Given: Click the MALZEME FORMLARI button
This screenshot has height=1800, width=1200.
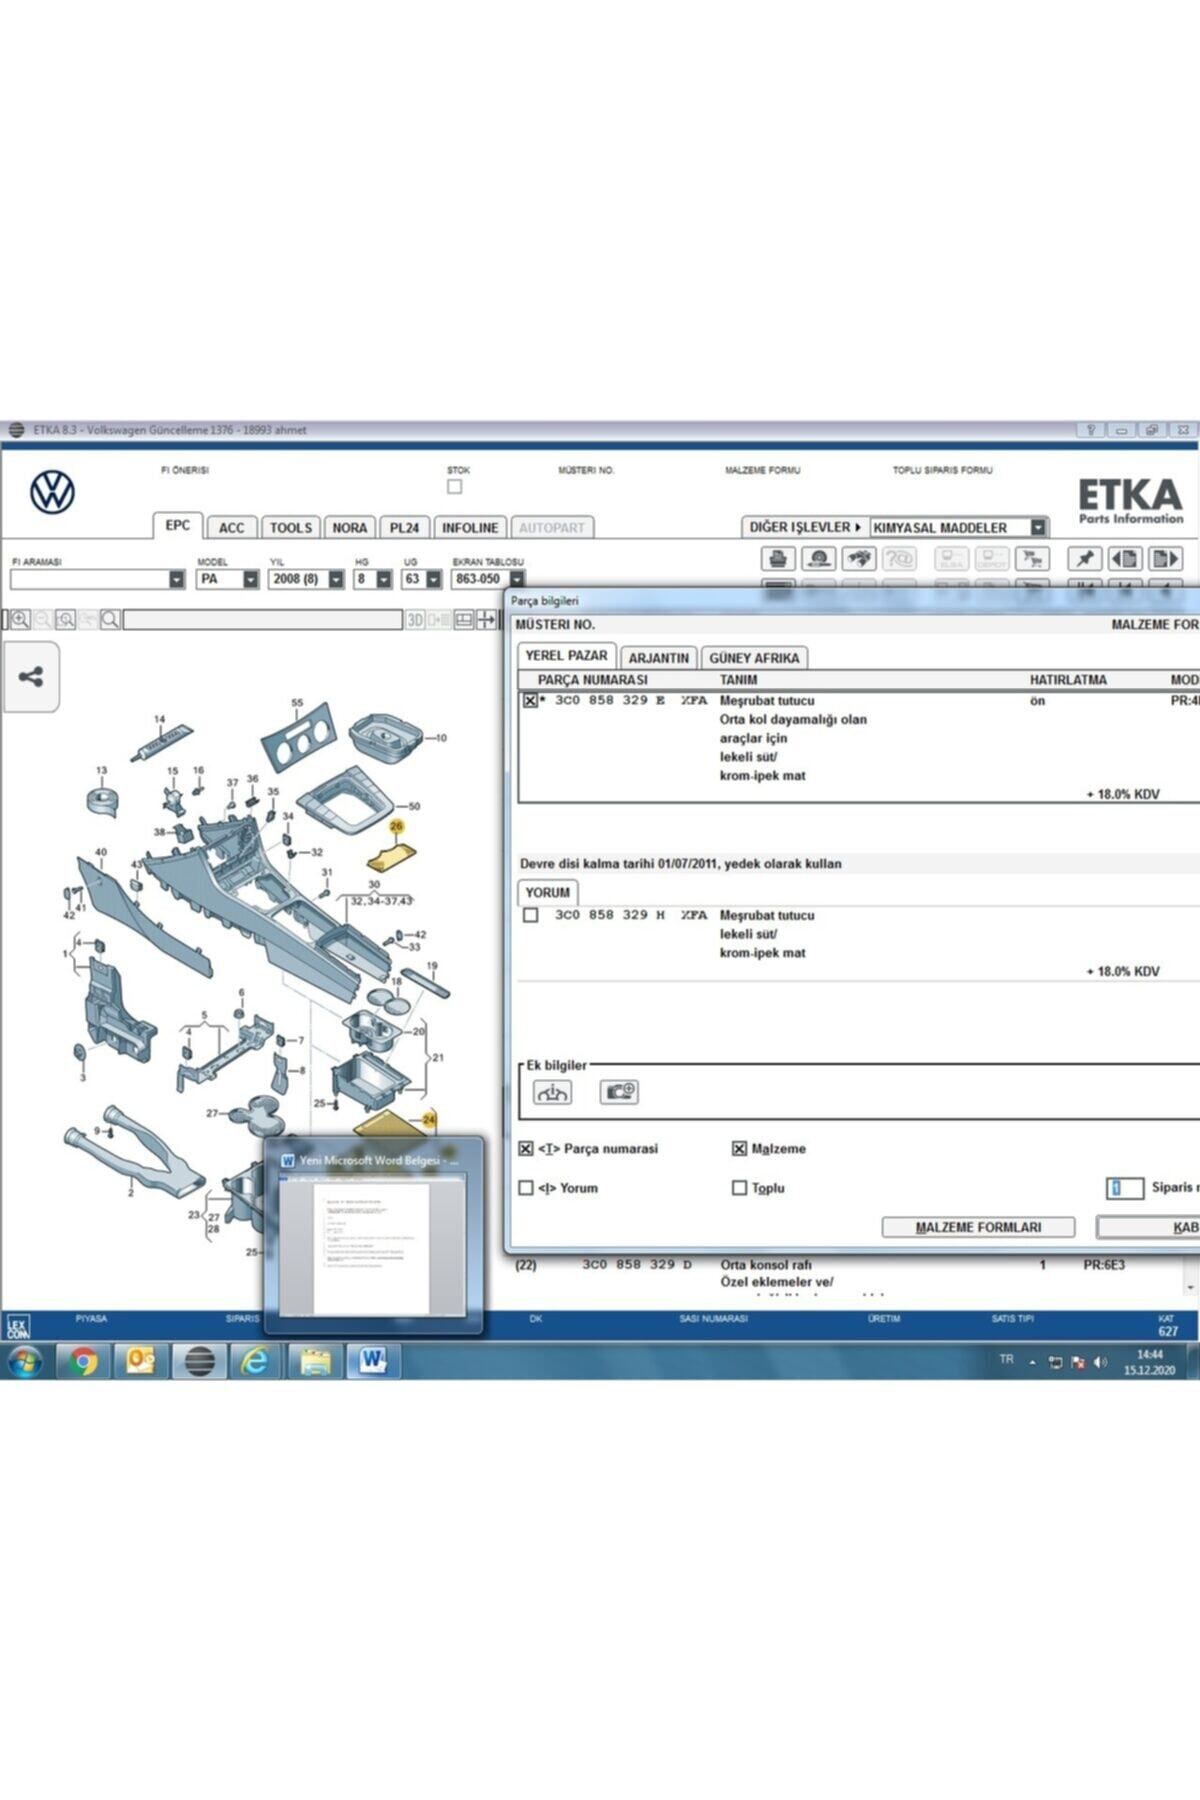Looking at the screenshot, I should coord(978,1227).
